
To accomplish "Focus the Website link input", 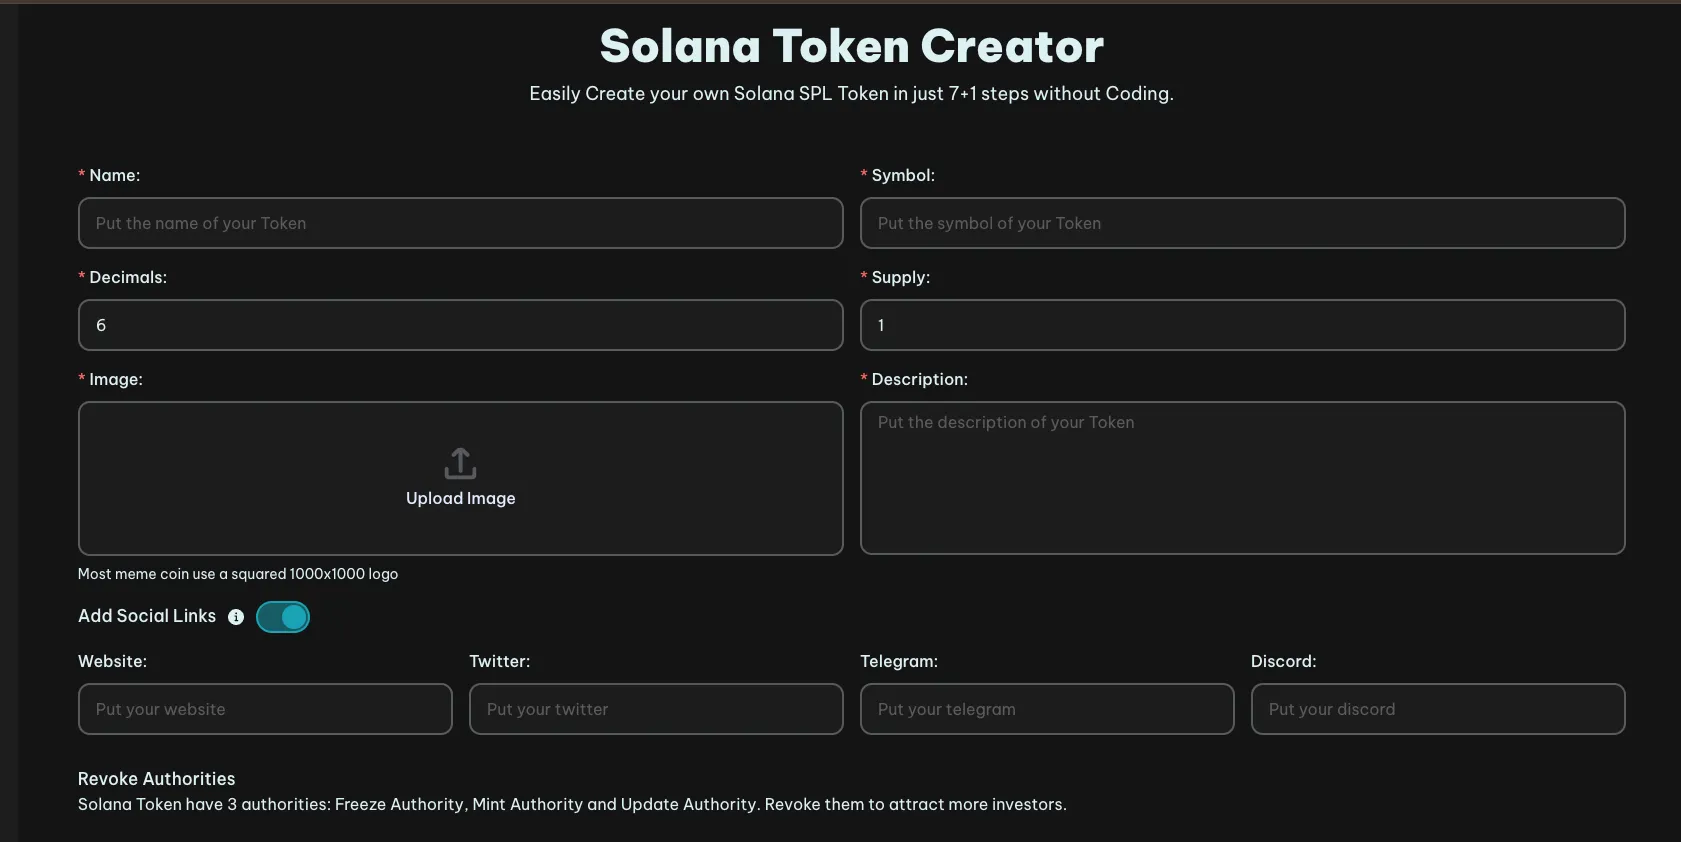I will pos(265,709).
